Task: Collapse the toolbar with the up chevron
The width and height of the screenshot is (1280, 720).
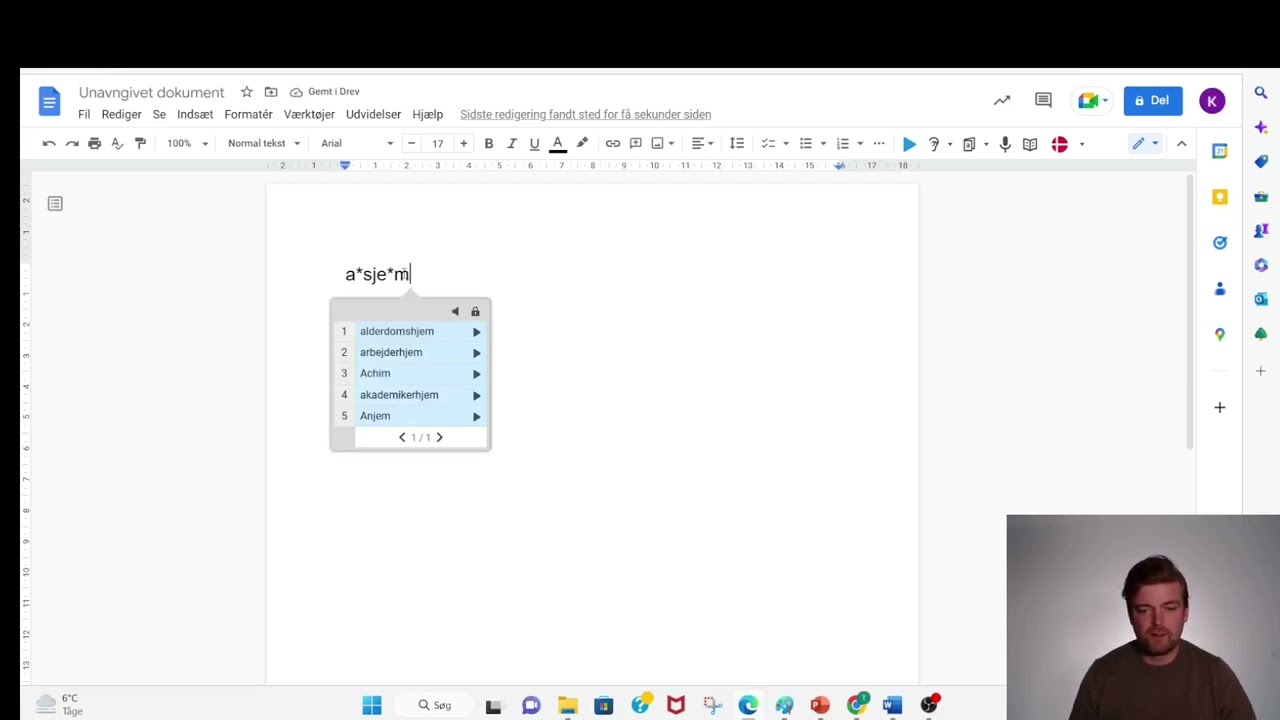Action: coord(1181,144)
